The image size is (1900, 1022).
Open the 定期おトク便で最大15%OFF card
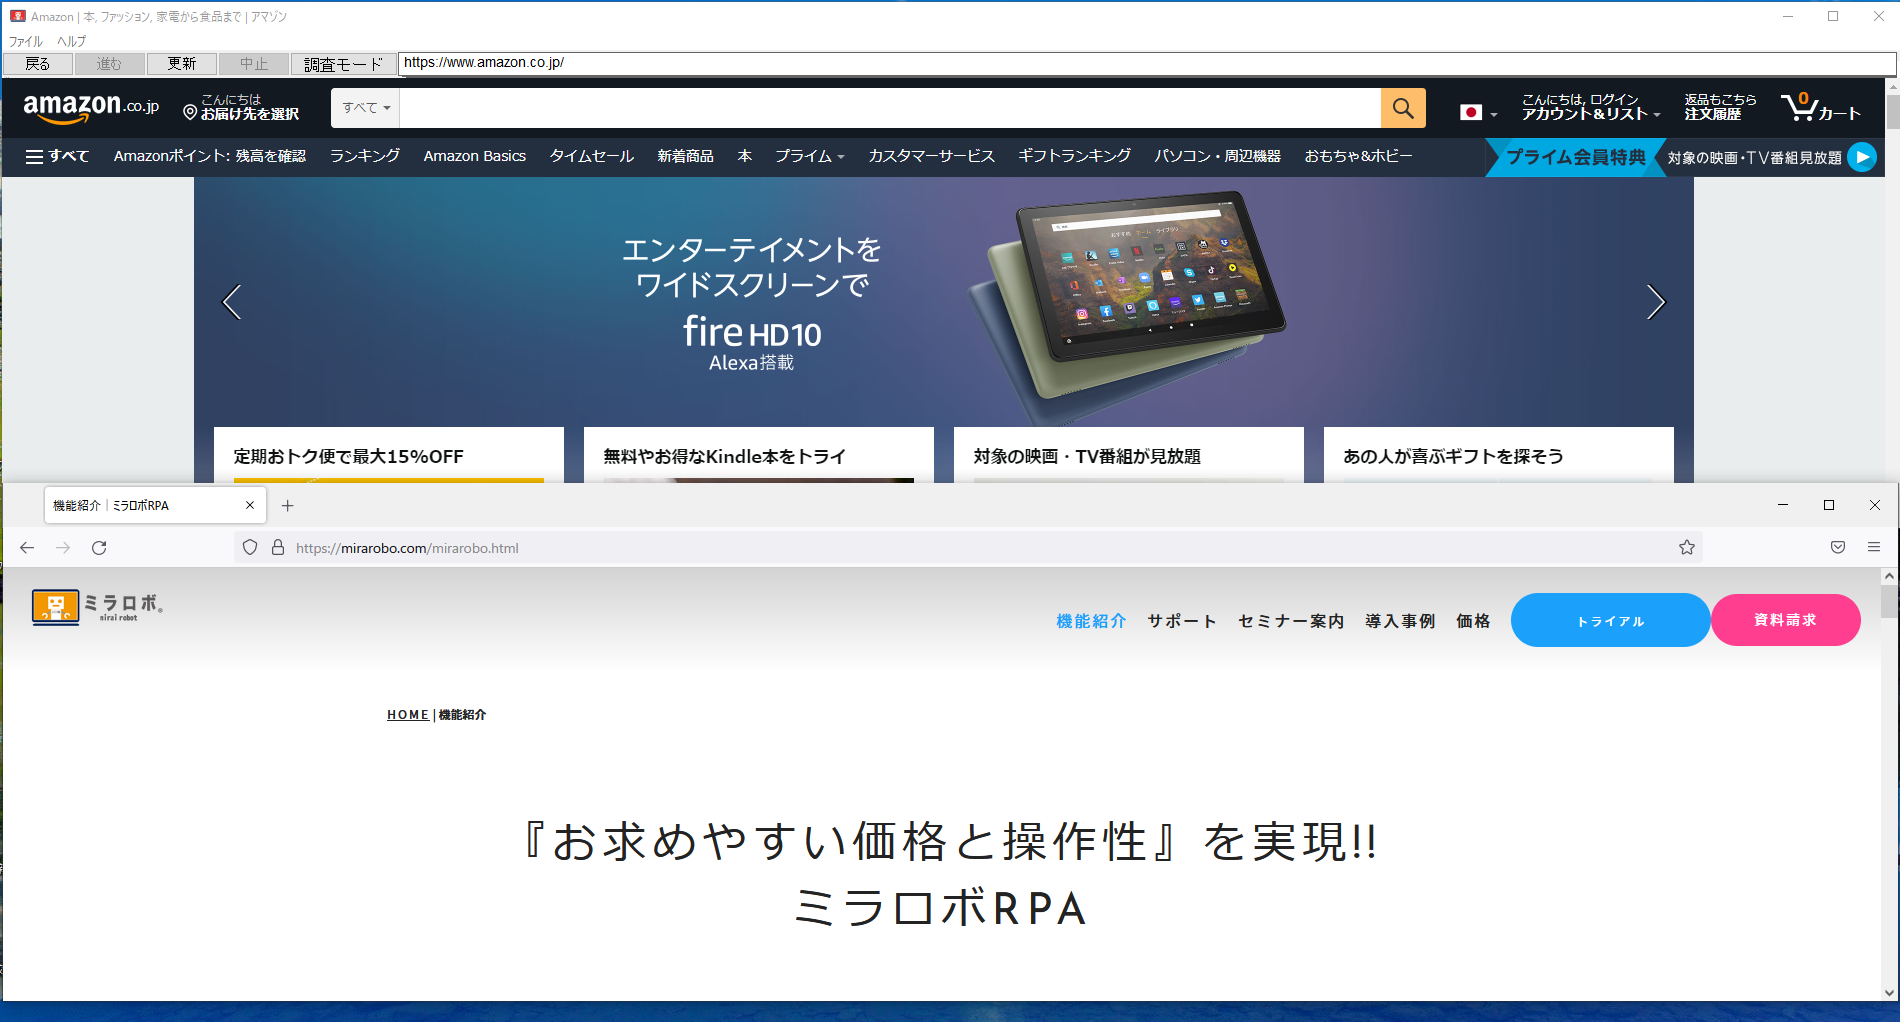coord(389,456)
